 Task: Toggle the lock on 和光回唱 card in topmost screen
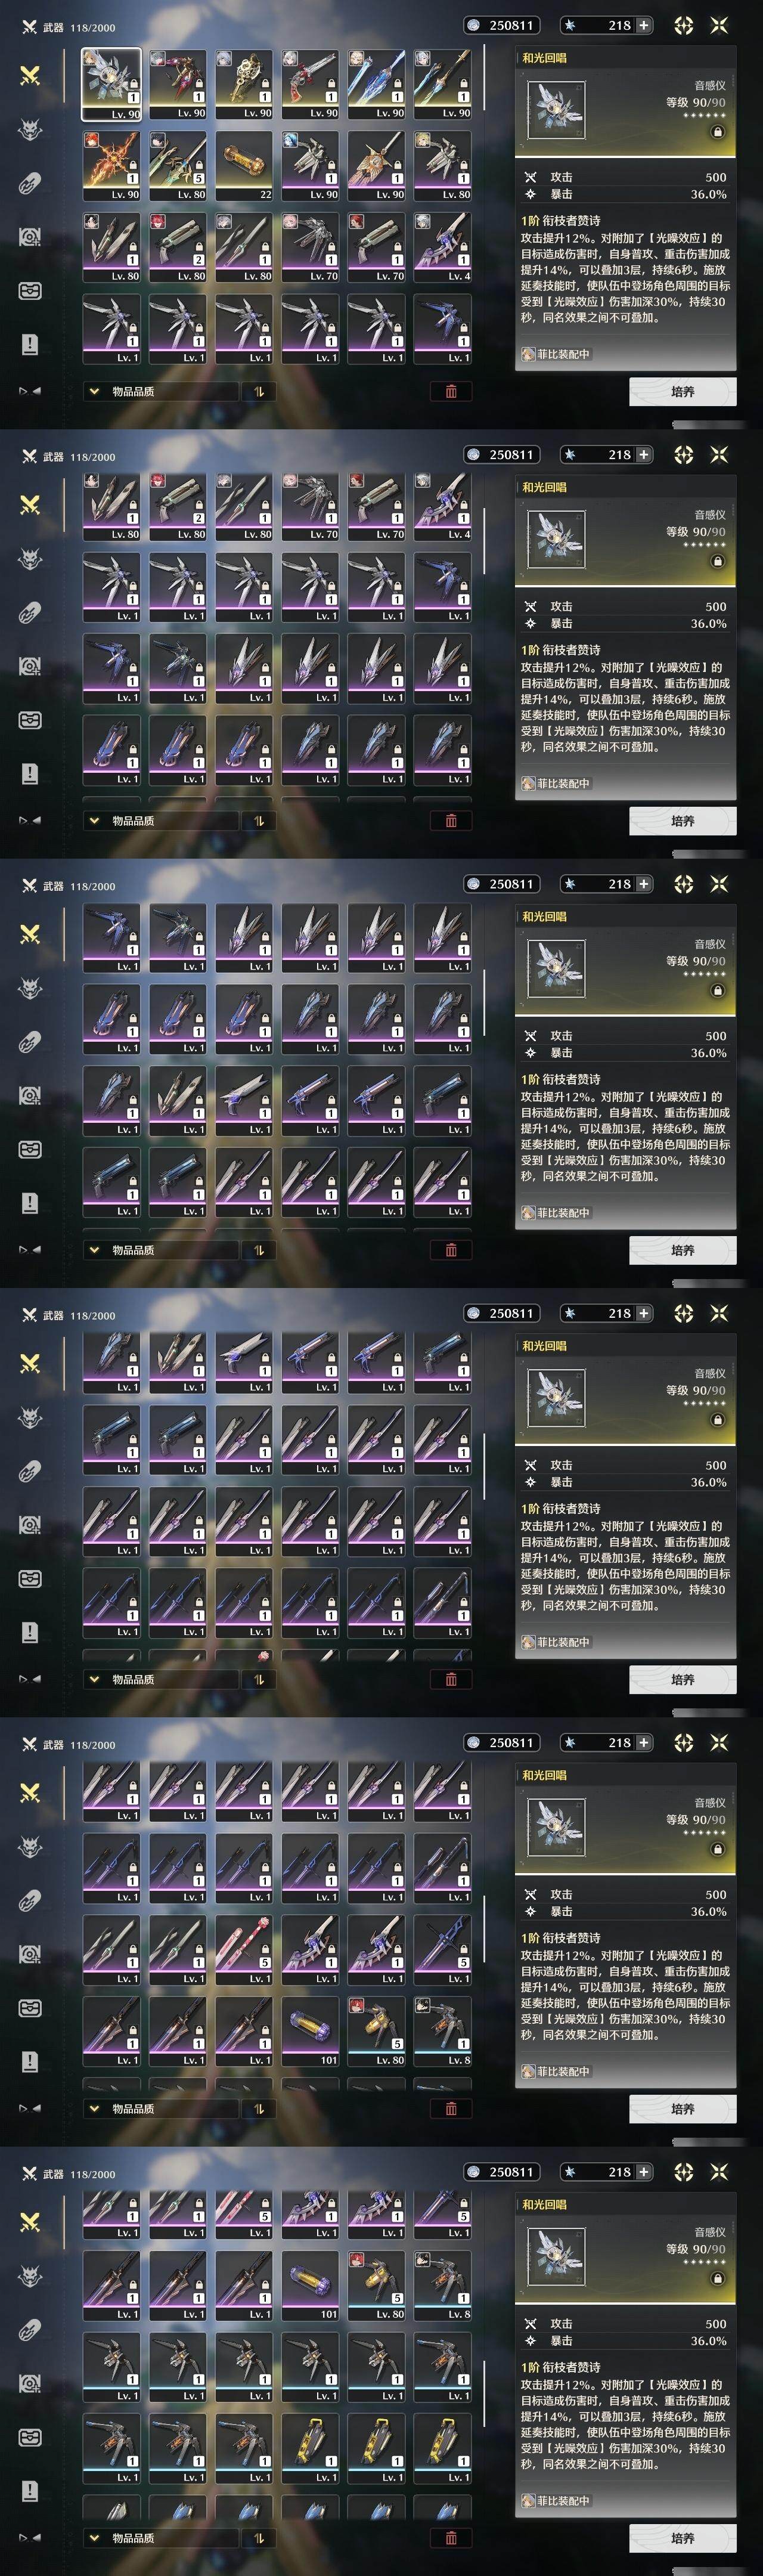717,131
